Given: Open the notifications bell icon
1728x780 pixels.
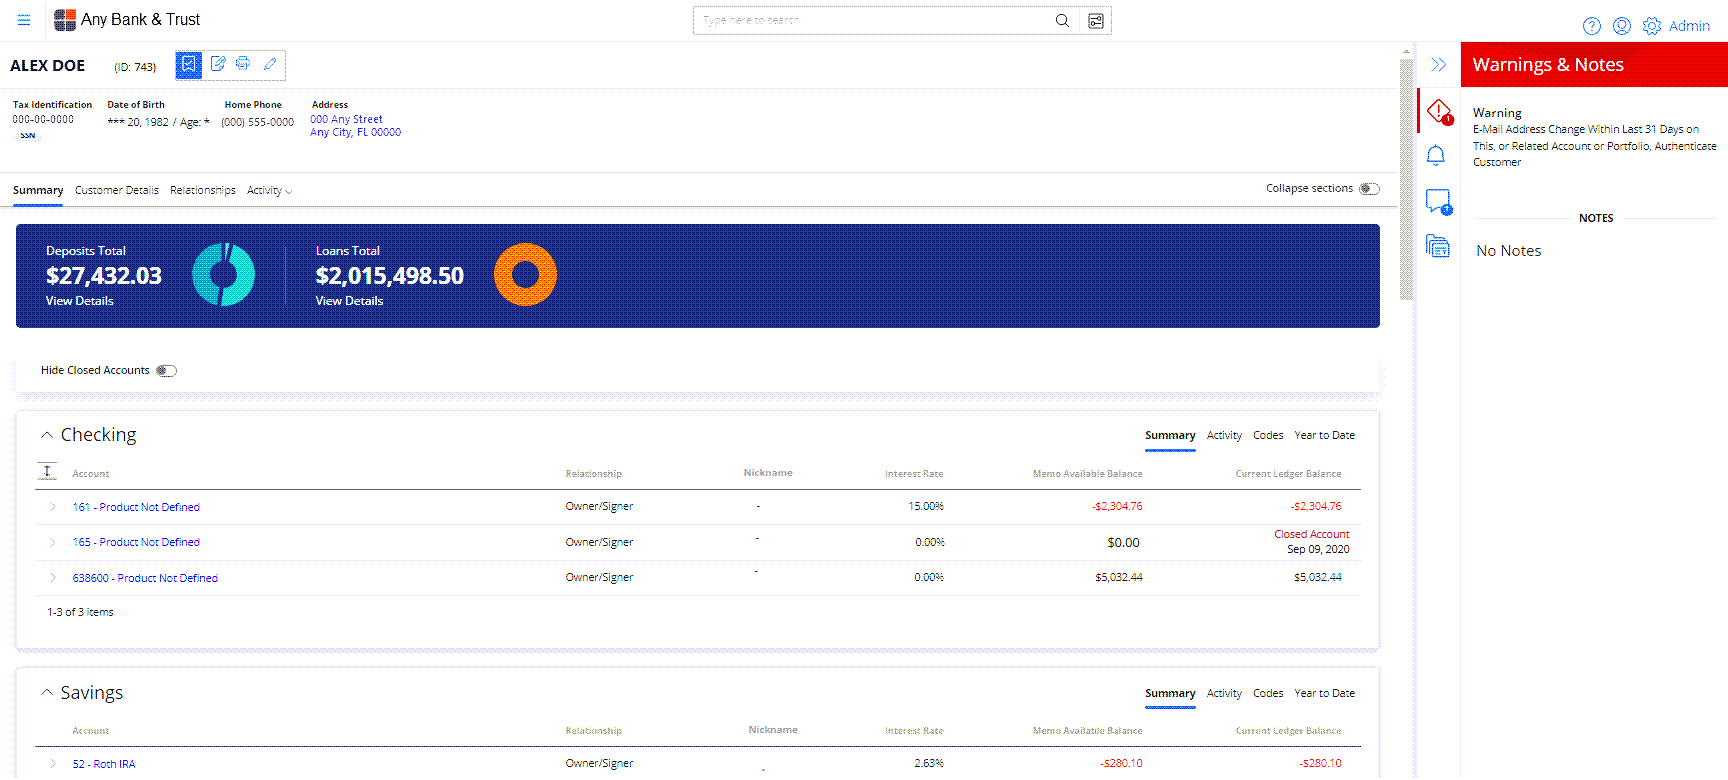Looking at the screenshot, I should tap(1436, 155).
